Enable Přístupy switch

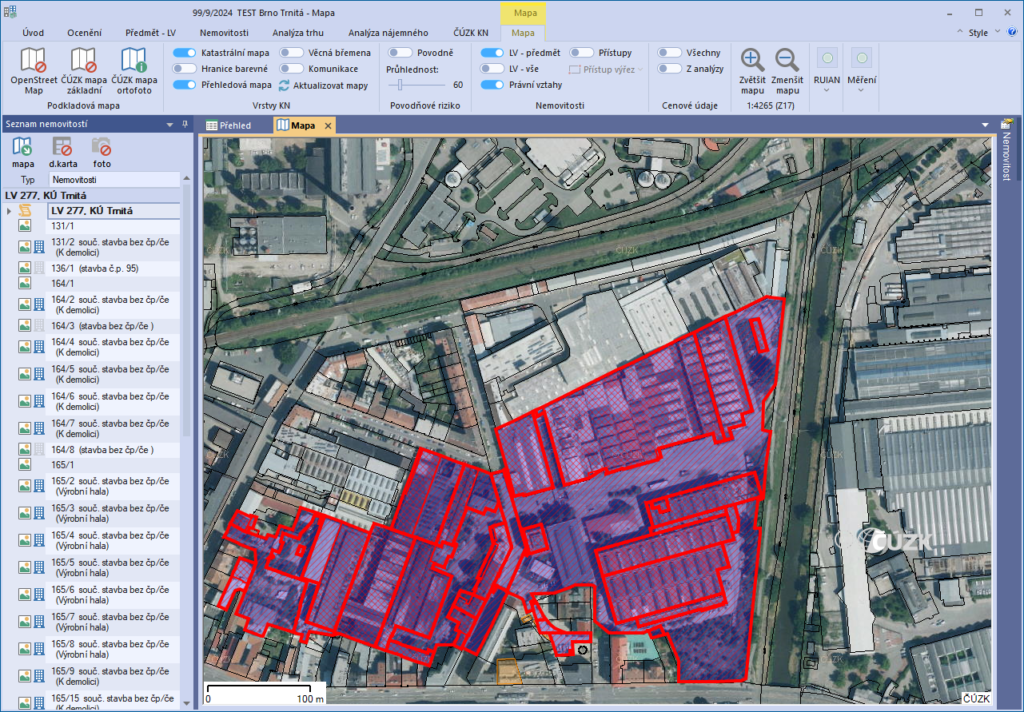[581, 53]
